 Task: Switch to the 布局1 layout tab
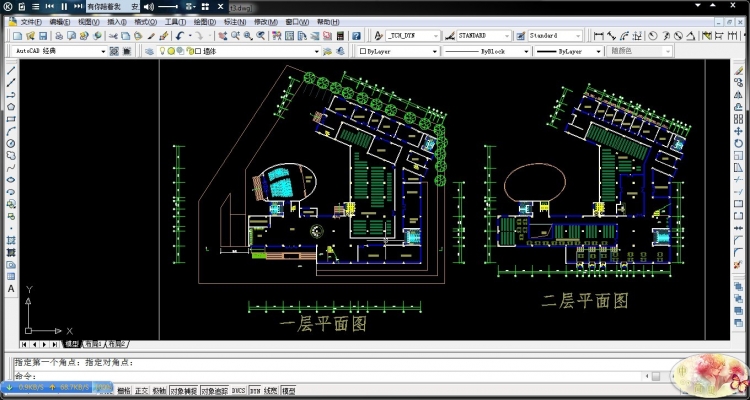pyautogui.click(x=94, y=344)
